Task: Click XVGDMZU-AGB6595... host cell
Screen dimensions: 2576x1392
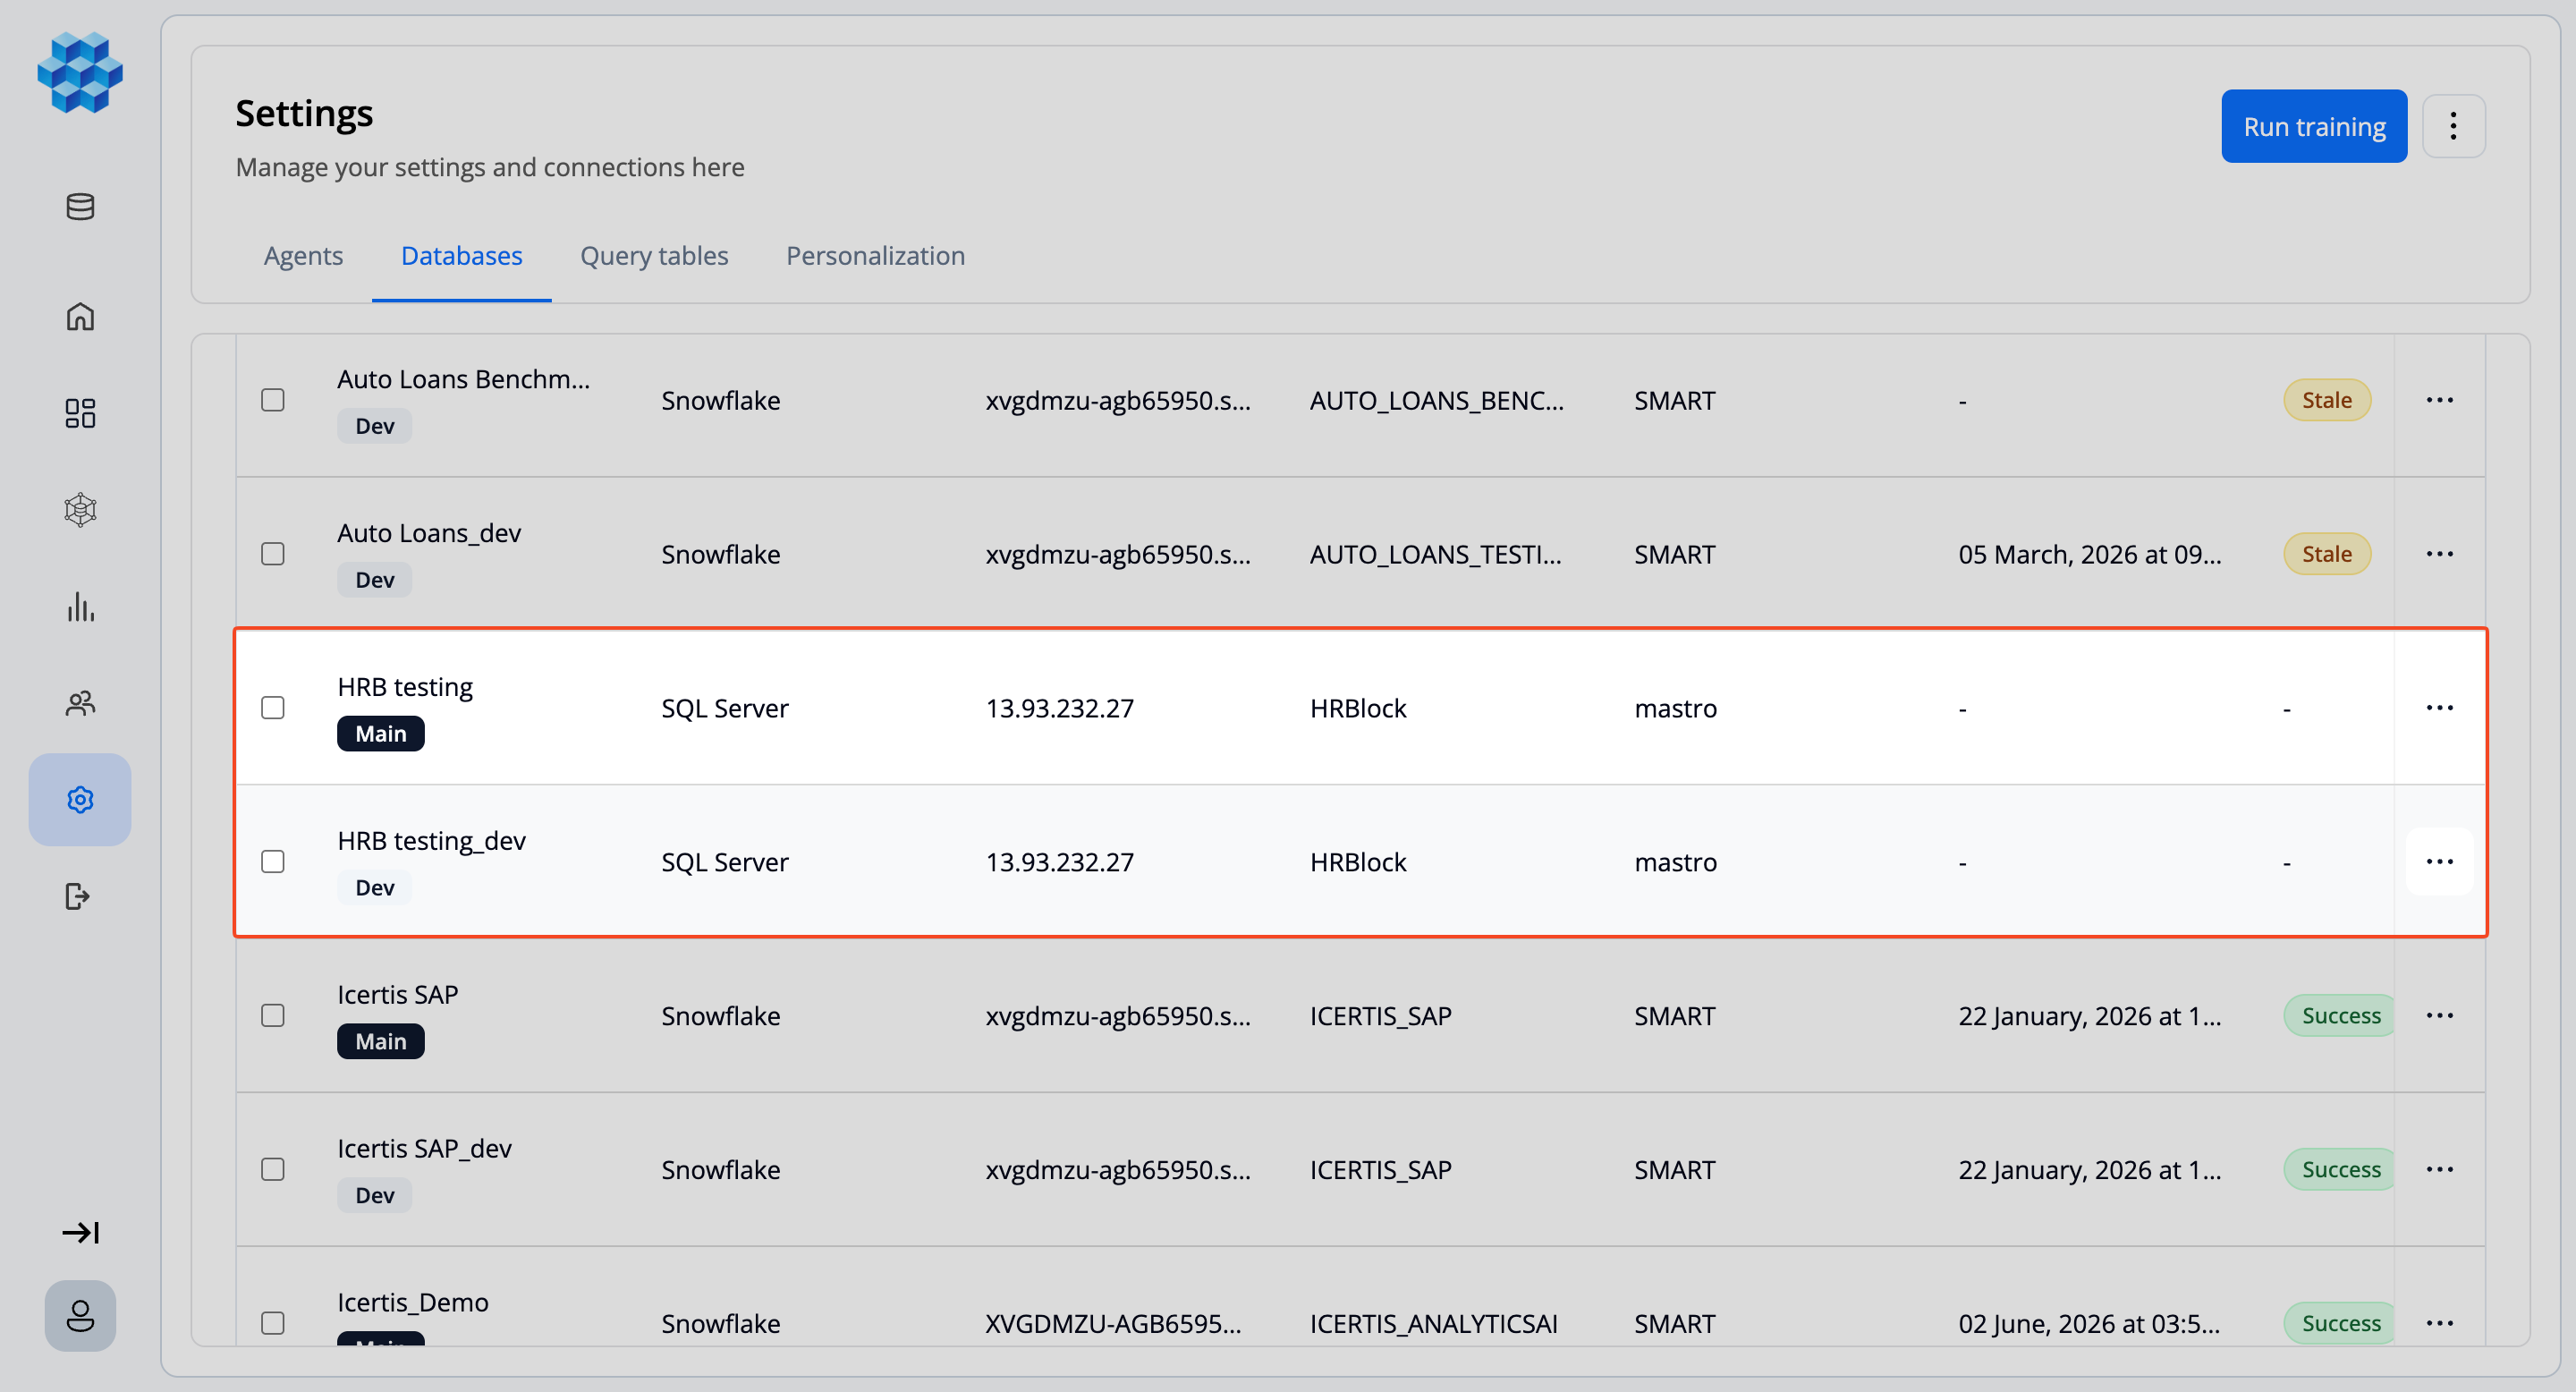Action: pos(1113,1323)
